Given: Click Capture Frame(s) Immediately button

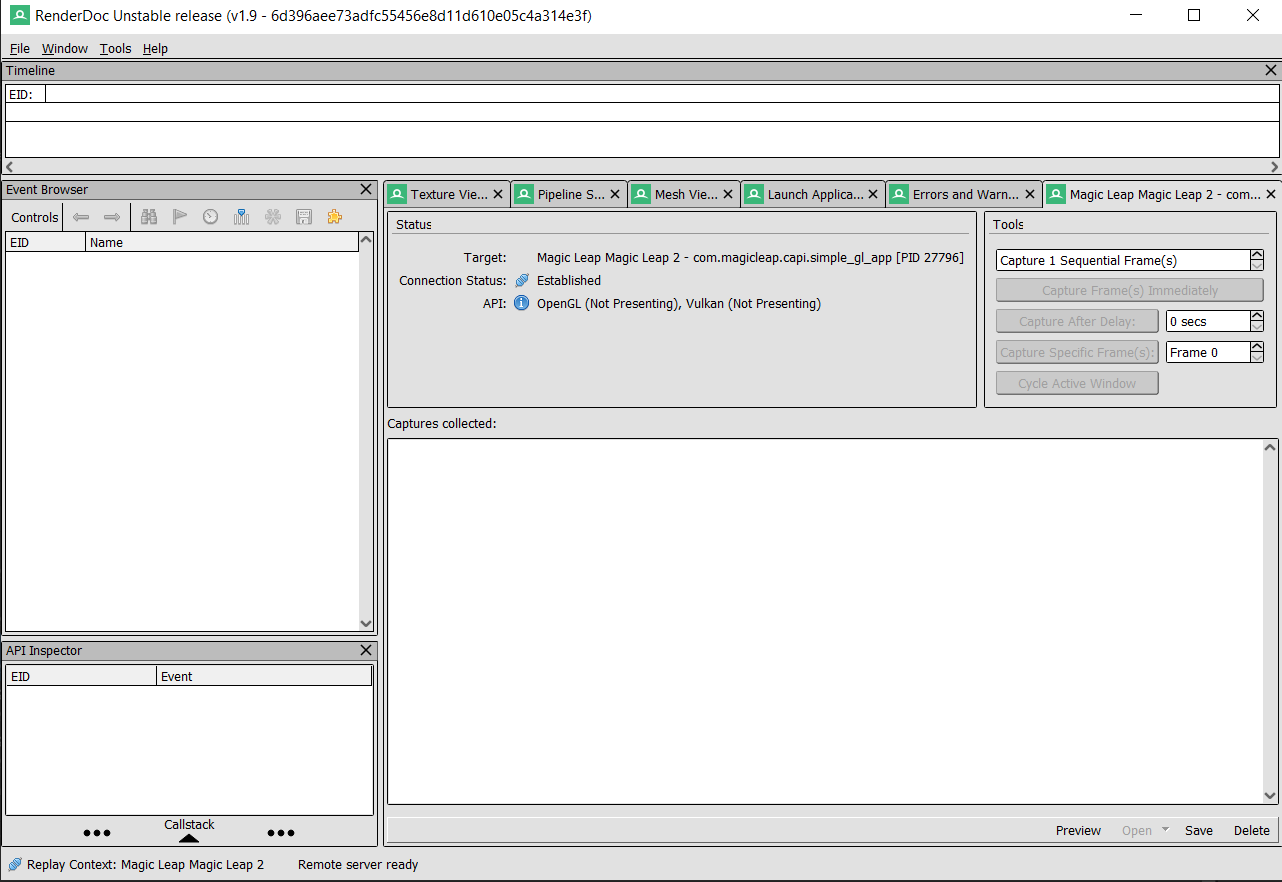Looking at the screenshot, I should pos(1130,290).
